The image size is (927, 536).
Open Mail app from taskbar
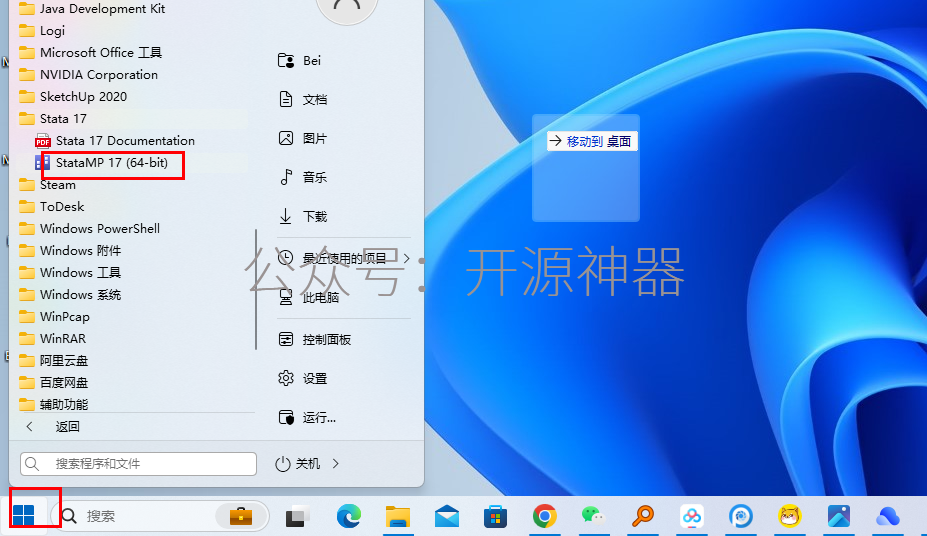[x=447, y=516]
